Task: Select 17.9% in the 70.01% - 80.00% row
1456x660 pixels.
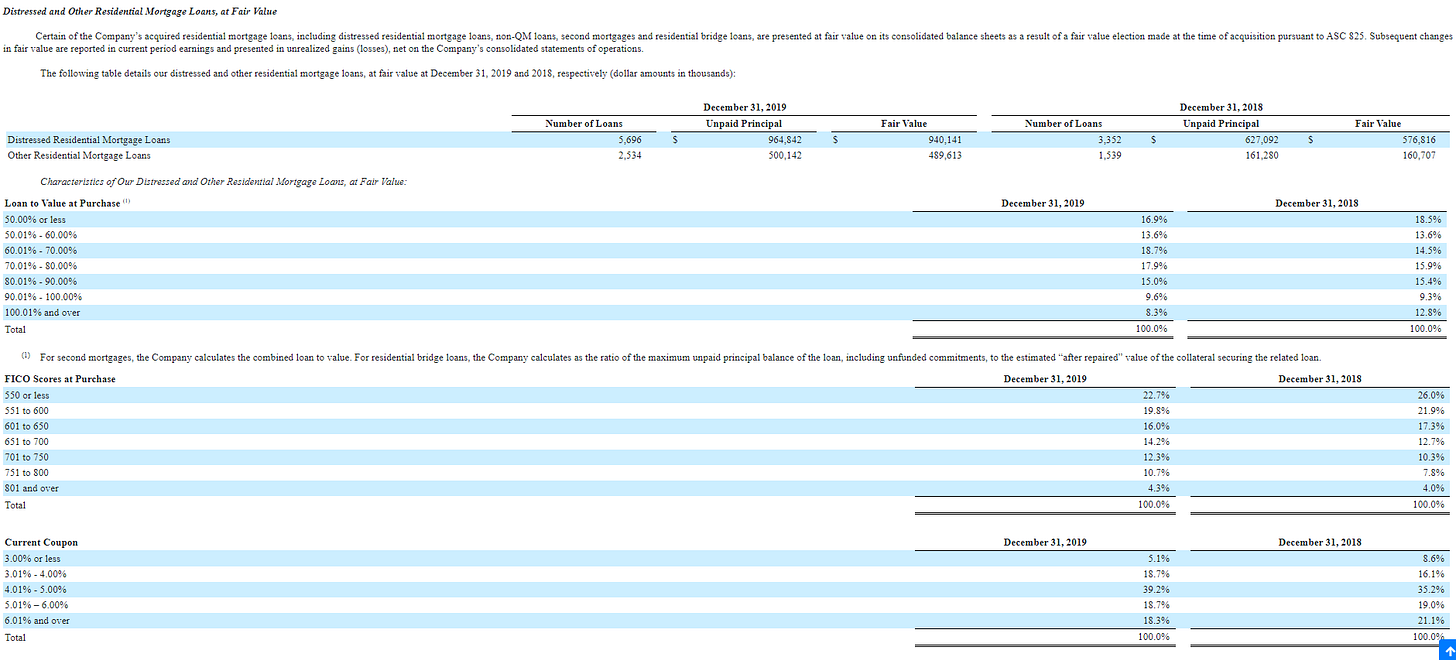Action: tap(1153, 266)
